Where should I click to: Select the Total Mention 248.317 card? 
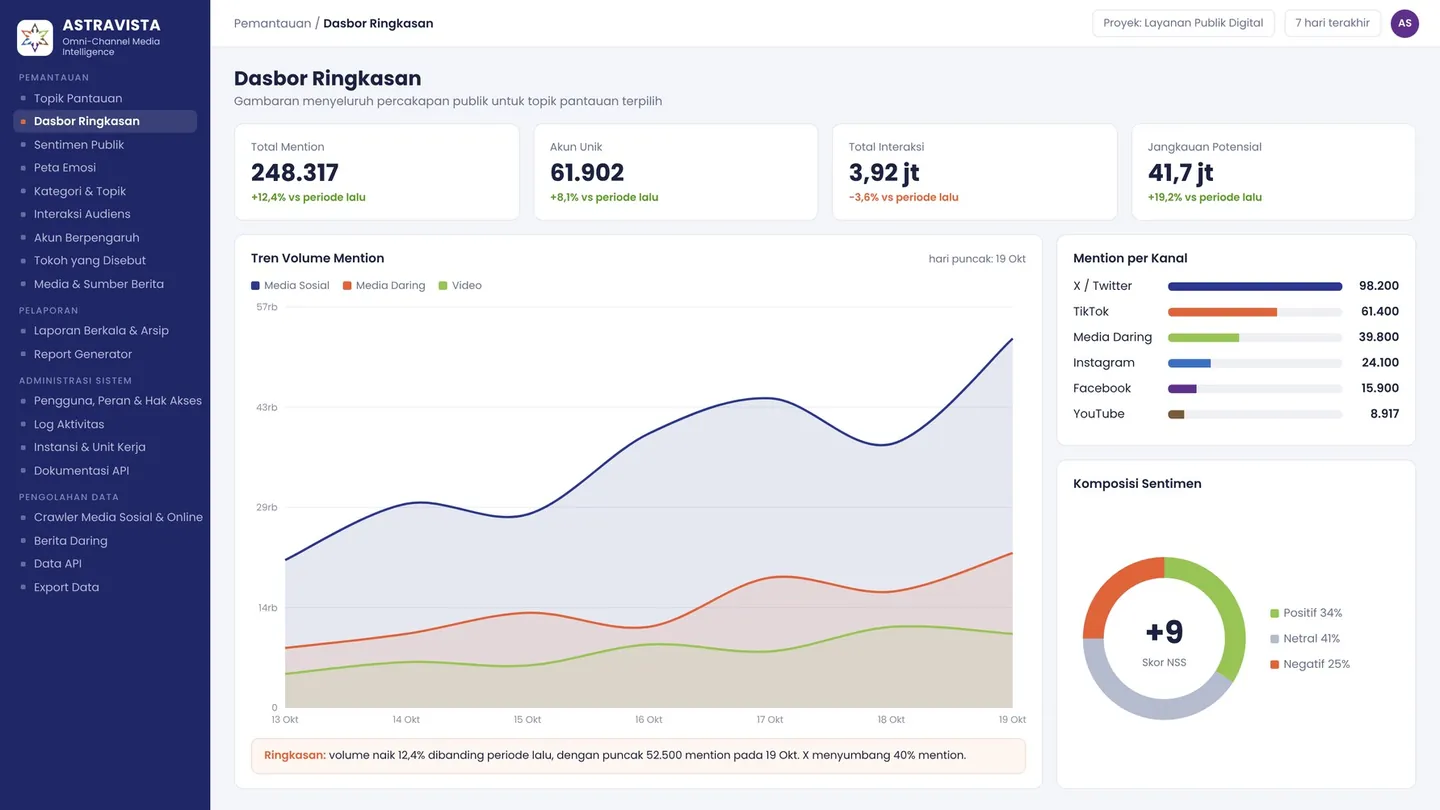[377, 172]
